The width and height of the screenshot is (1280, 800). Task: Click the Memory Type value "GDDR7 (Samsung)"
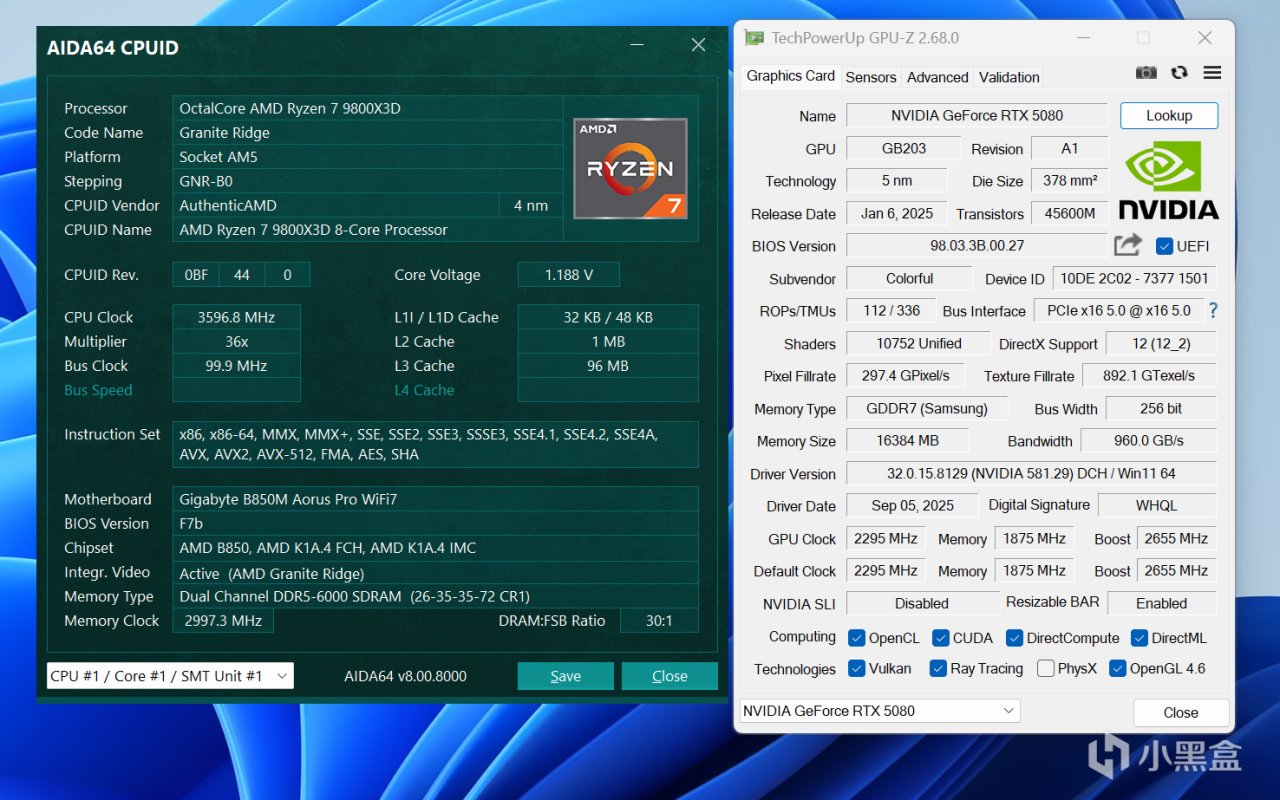pos(927,408)
